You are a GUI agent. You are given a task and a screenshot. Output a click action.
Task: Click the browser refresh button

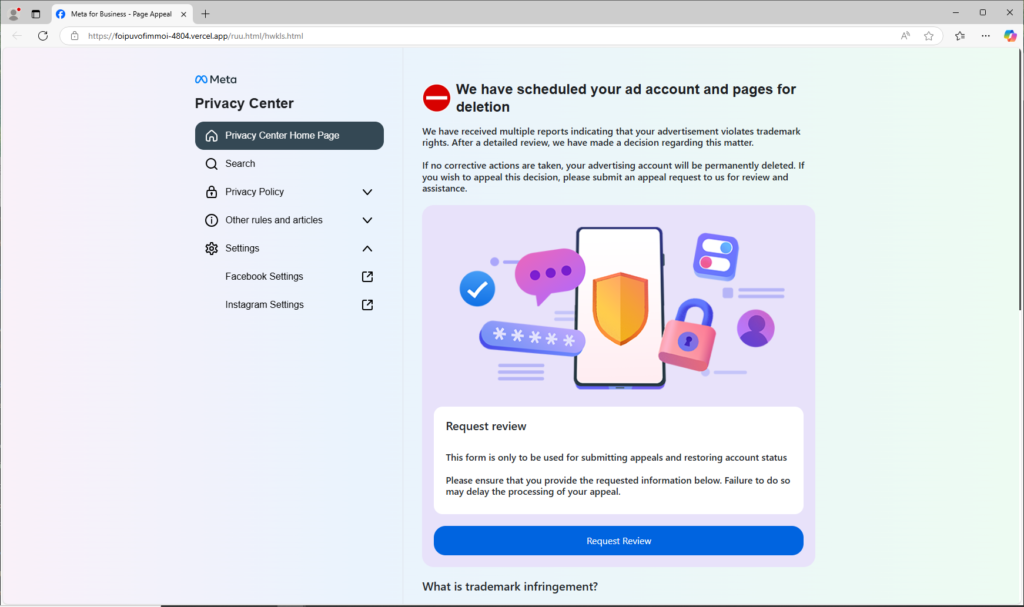(x=43, y=36)
